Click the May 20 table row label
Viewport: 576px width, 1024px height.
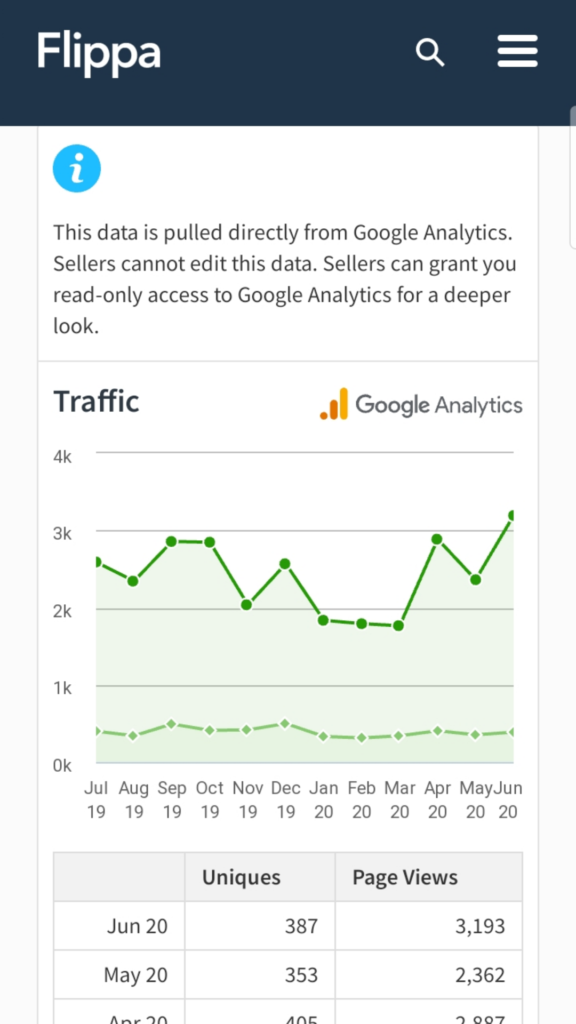click(x=136, y=975)
